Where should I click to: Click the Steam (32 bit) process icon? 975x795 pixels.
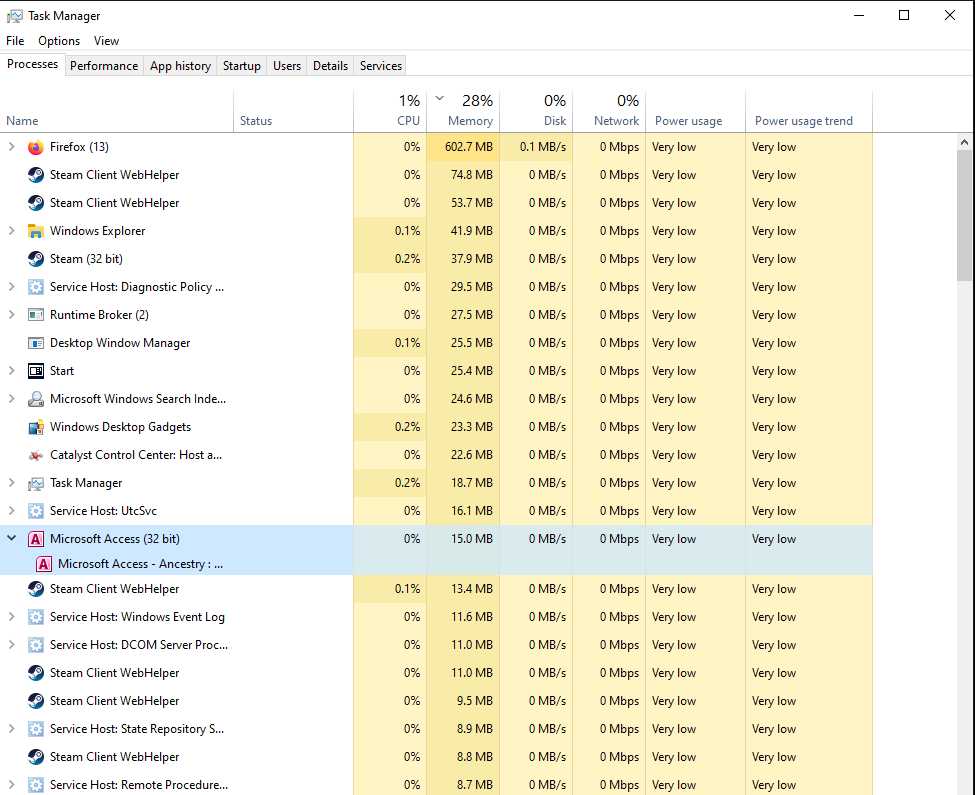point(35,259)
